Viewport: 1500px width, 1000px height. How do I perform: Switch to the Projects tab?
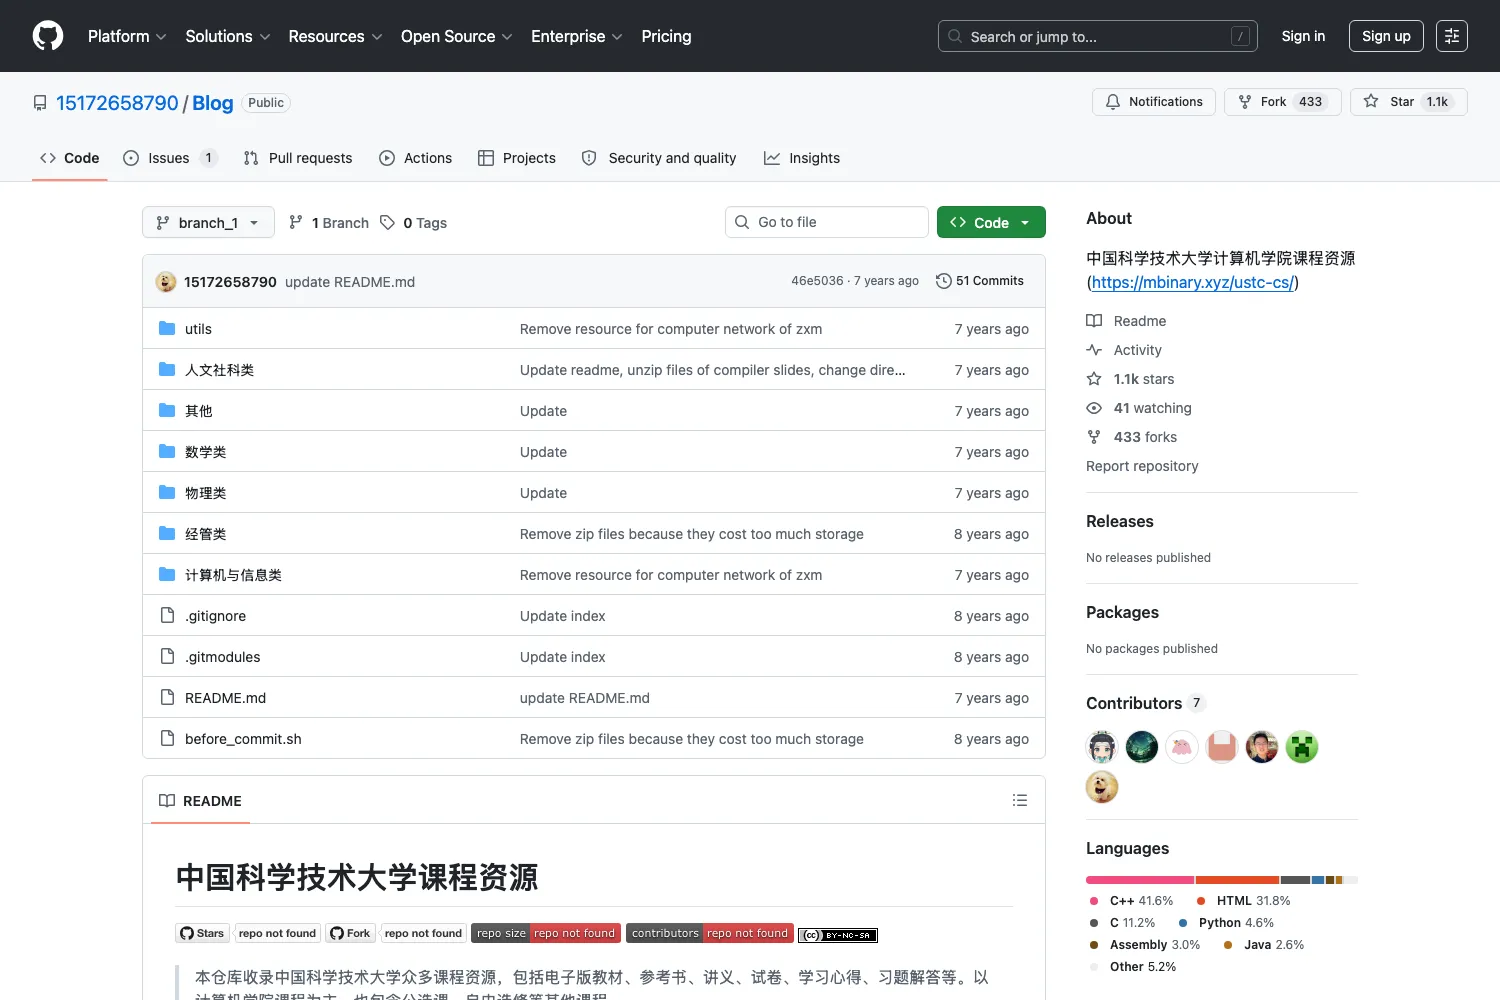(517, 158)
